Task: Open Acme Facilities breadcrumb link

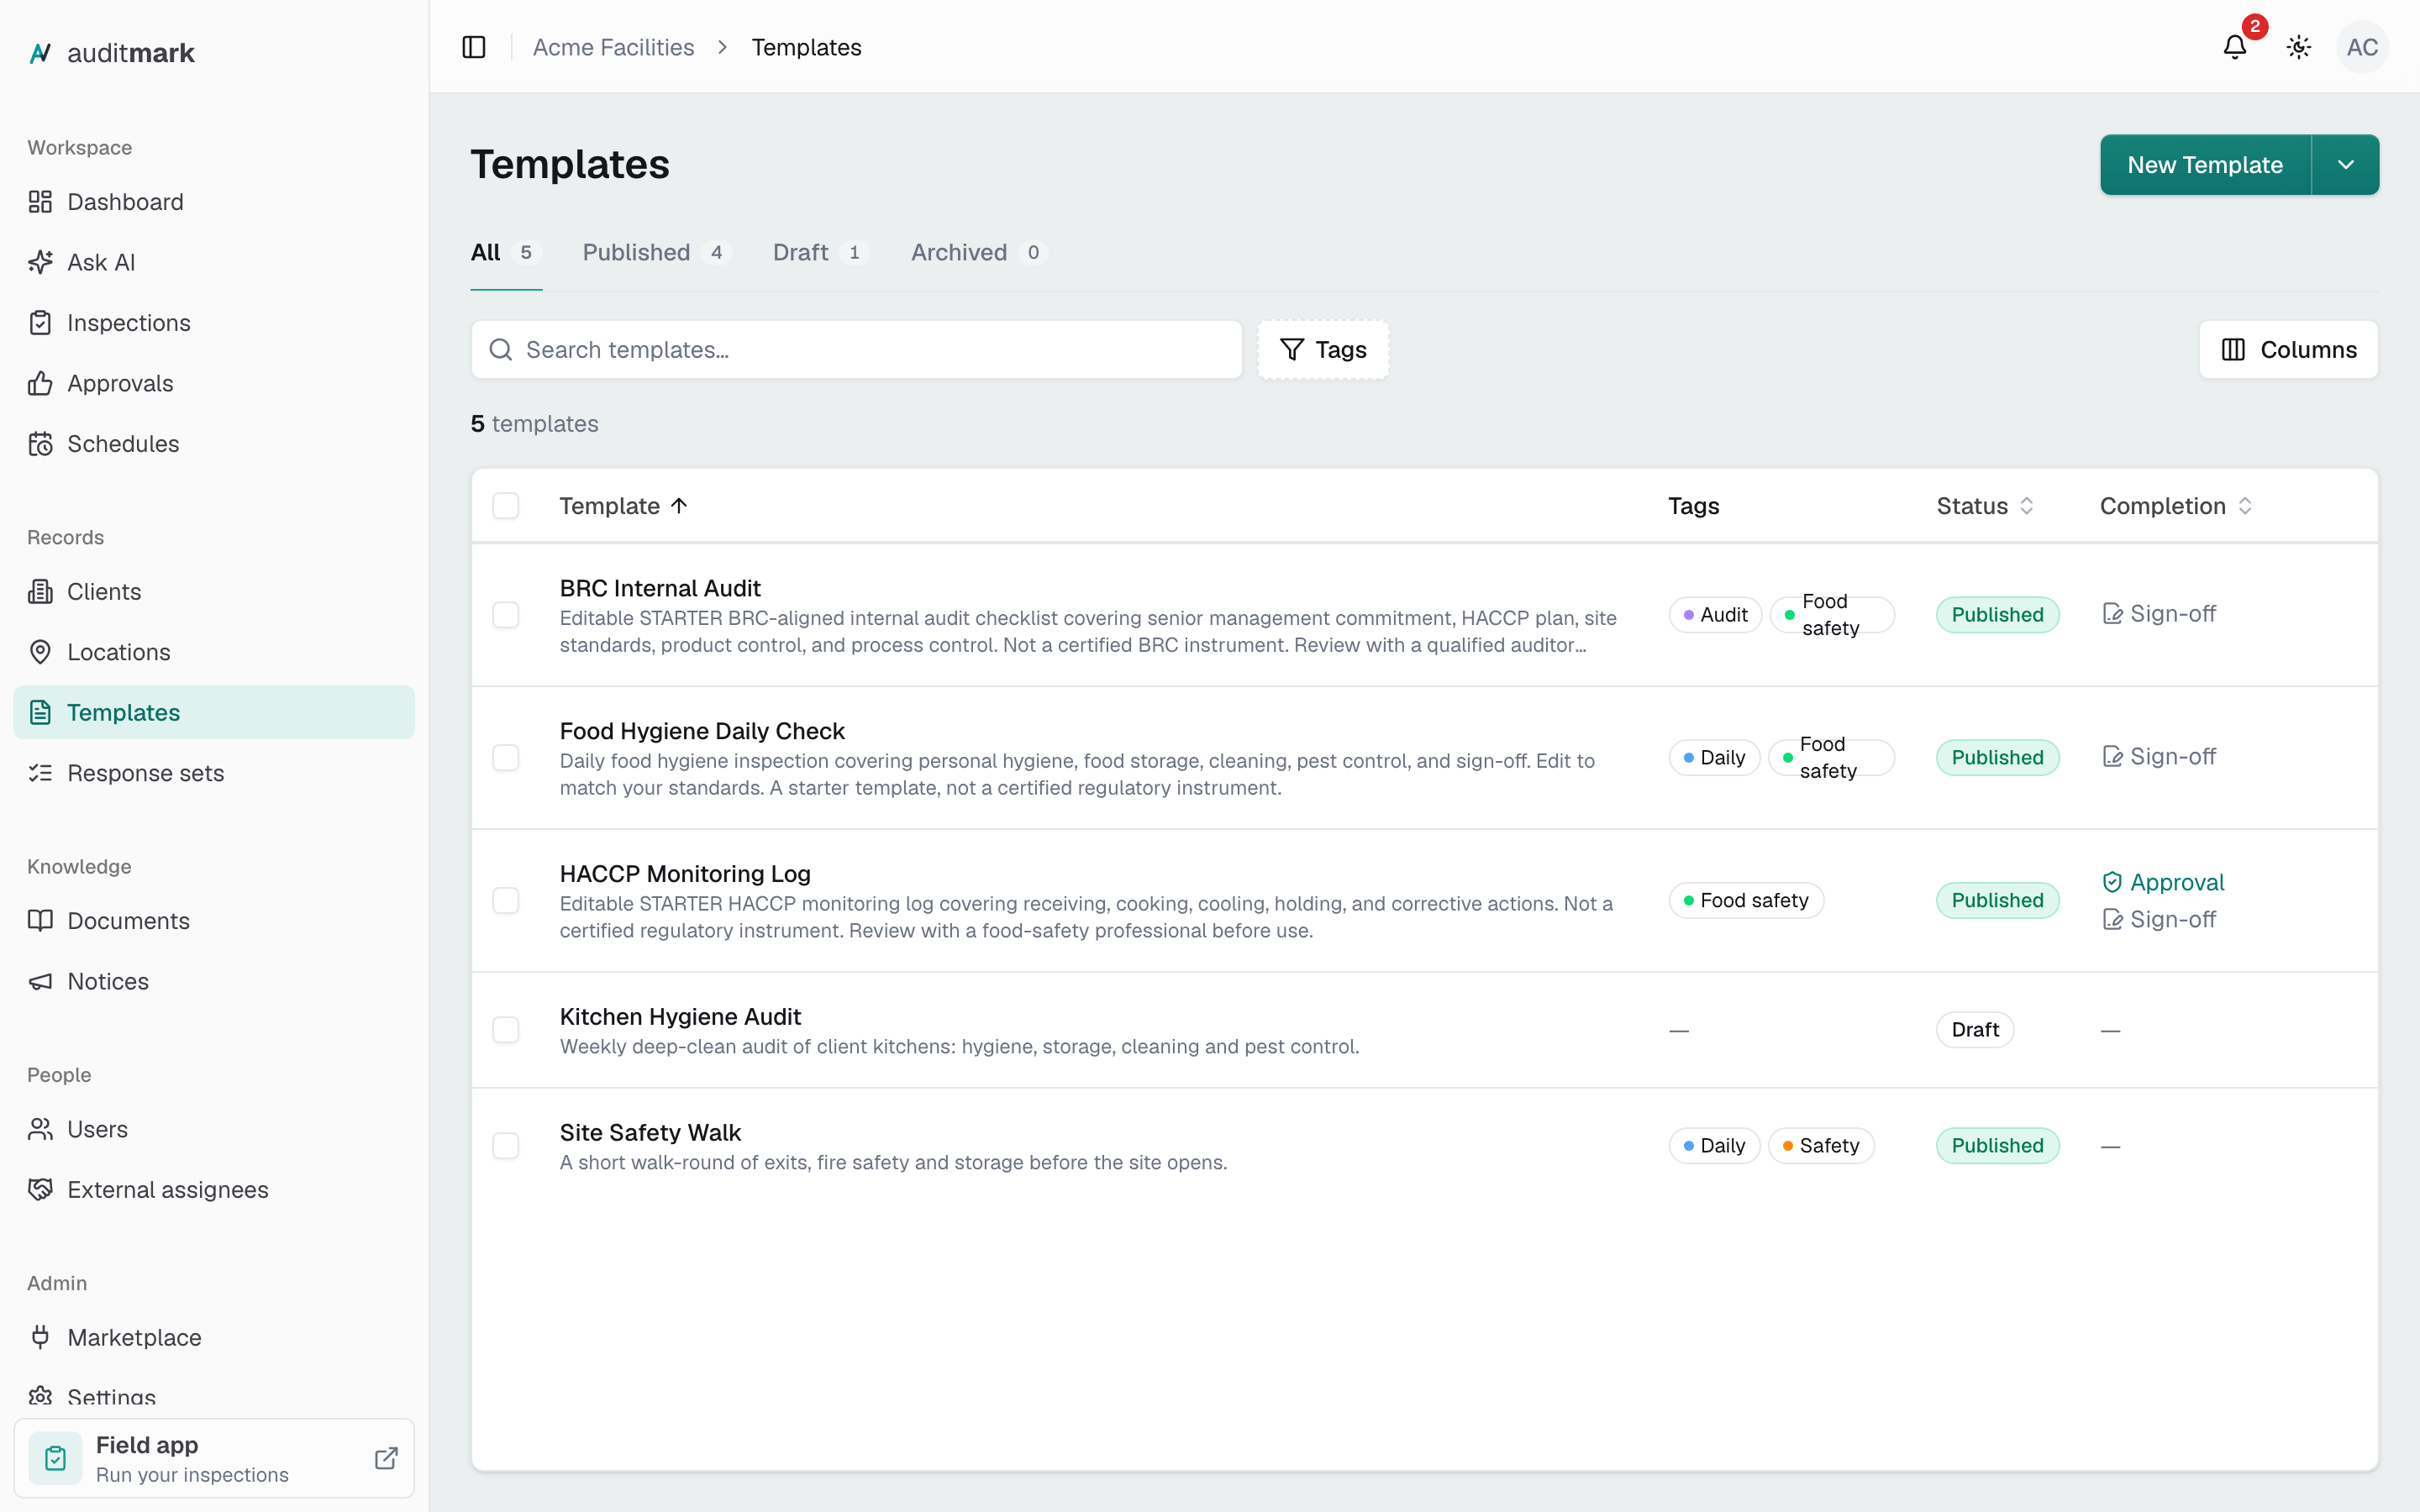Action: pyautogui.click(x=613, y=47)
